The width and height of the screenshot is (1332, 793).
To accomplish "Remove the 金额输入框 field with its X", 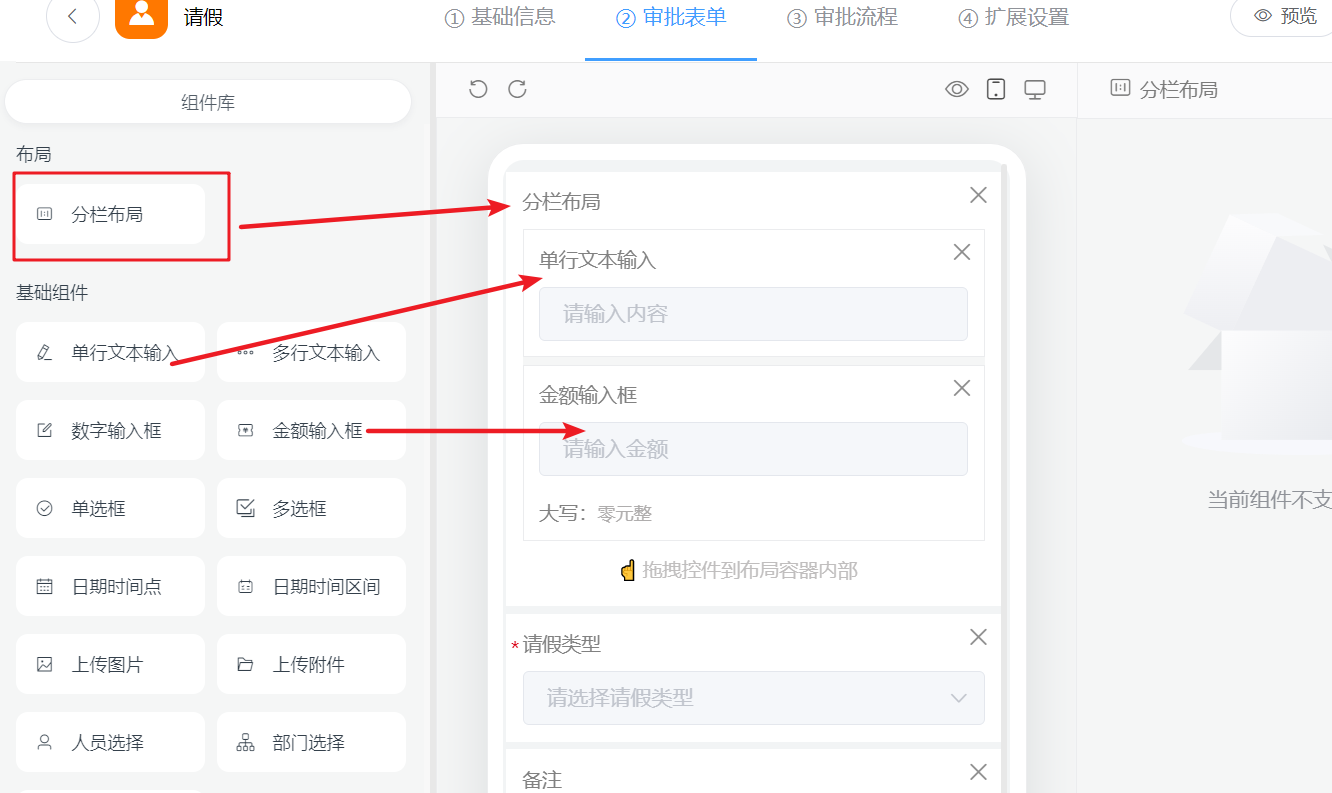I will pos(962,388).
